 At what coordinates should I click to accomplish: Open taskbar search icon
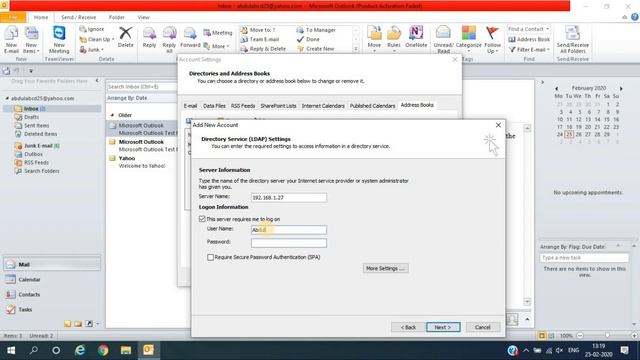34,350
